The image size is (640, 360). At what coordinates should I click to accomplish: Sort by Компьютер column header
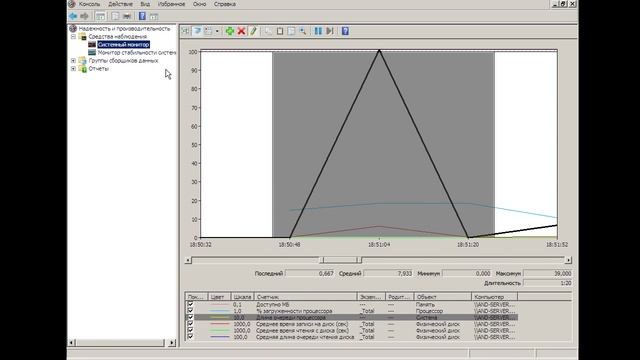click(x=494, y=297)
